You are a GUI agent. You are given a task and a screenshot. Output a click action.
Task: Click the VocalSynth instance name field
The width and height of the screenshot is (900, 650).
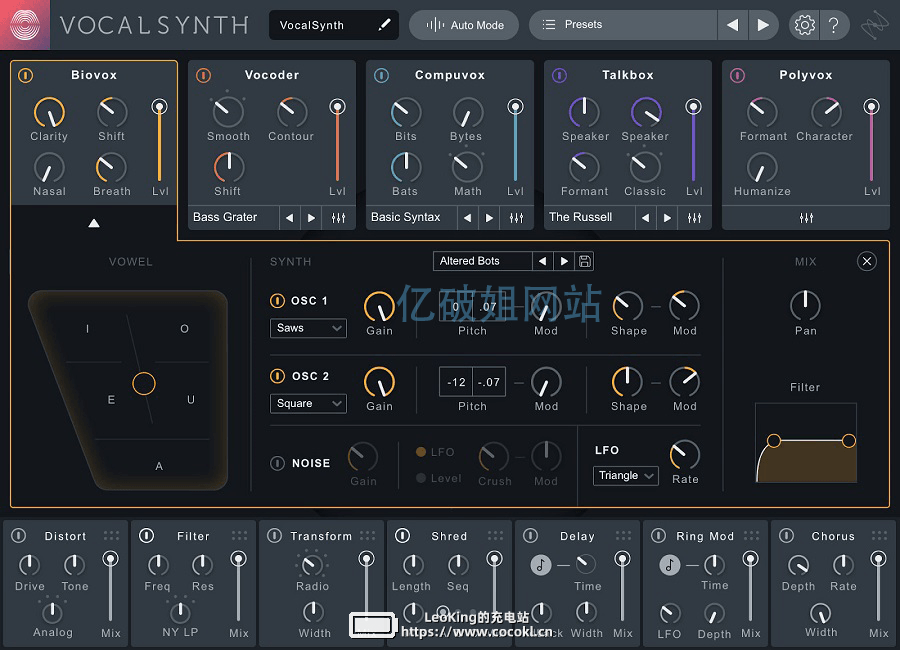click(333, 25)
